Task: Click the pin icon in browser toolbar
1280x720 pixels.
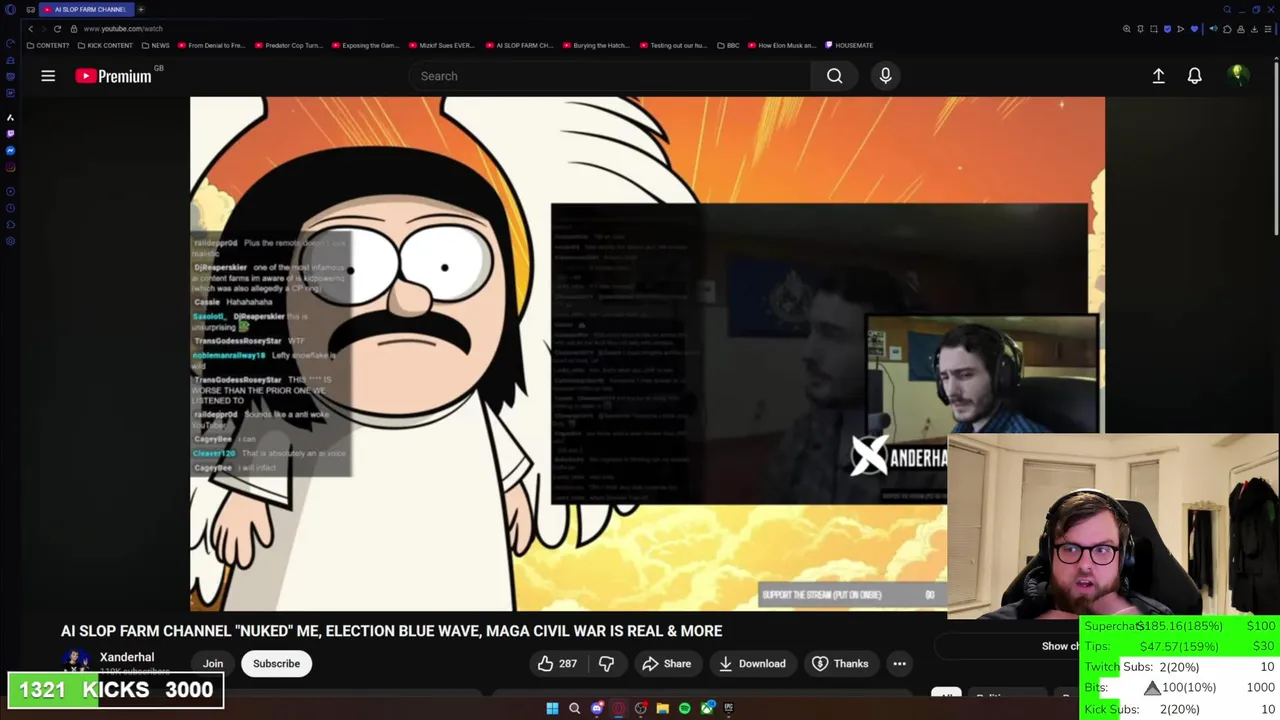Action: click(1140, 29)
